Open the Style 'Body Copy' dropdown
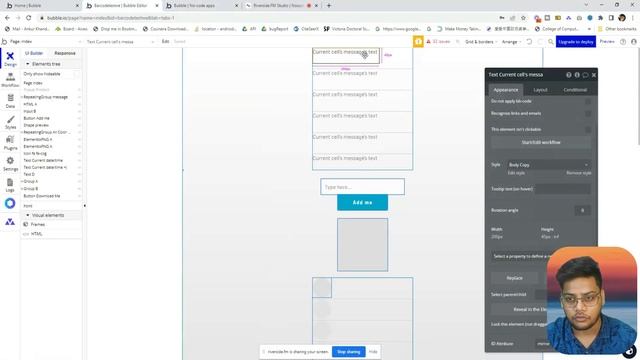The image size is (640, 360). point(548,164)
